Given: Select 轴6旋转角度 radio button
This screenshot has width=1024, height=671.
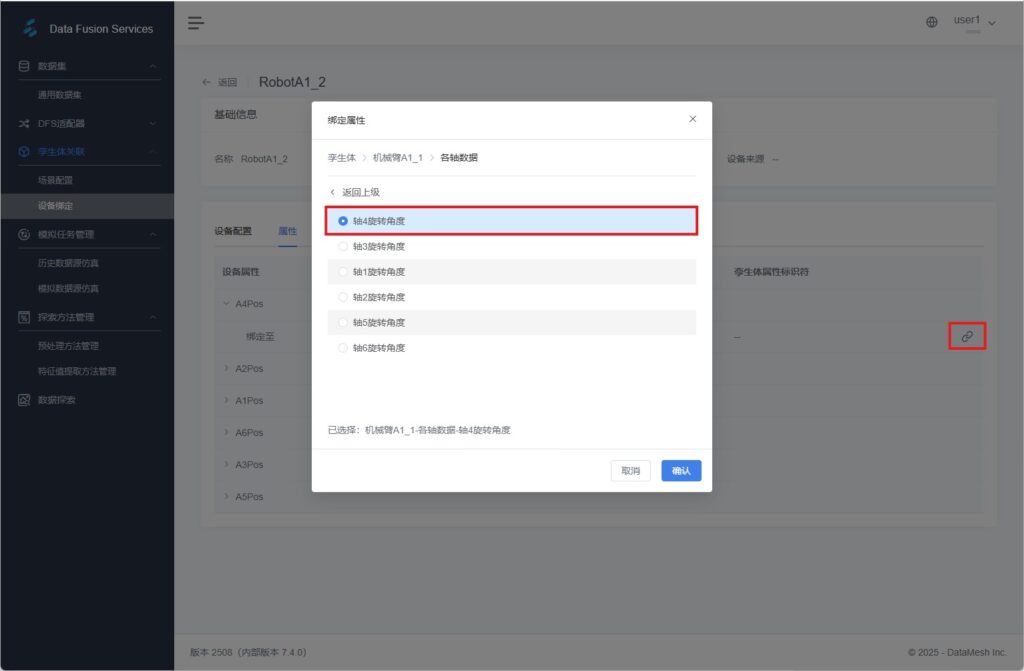Looking at the screenshot, I should point(343,348).
